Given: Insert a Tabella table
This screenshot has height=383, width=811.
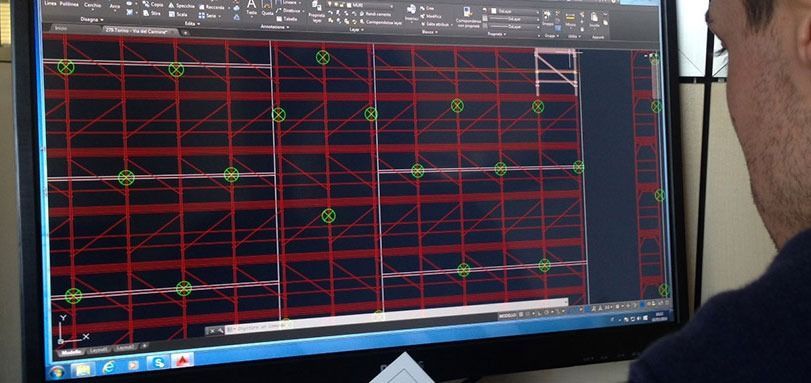Looking at the screenshot, I should [286, 19].
